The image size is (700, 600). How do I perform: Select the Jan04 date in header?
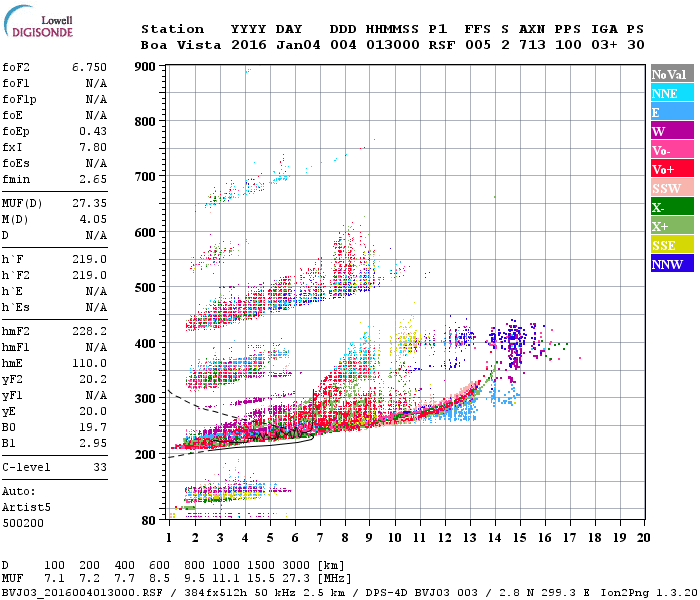(298, 45)
